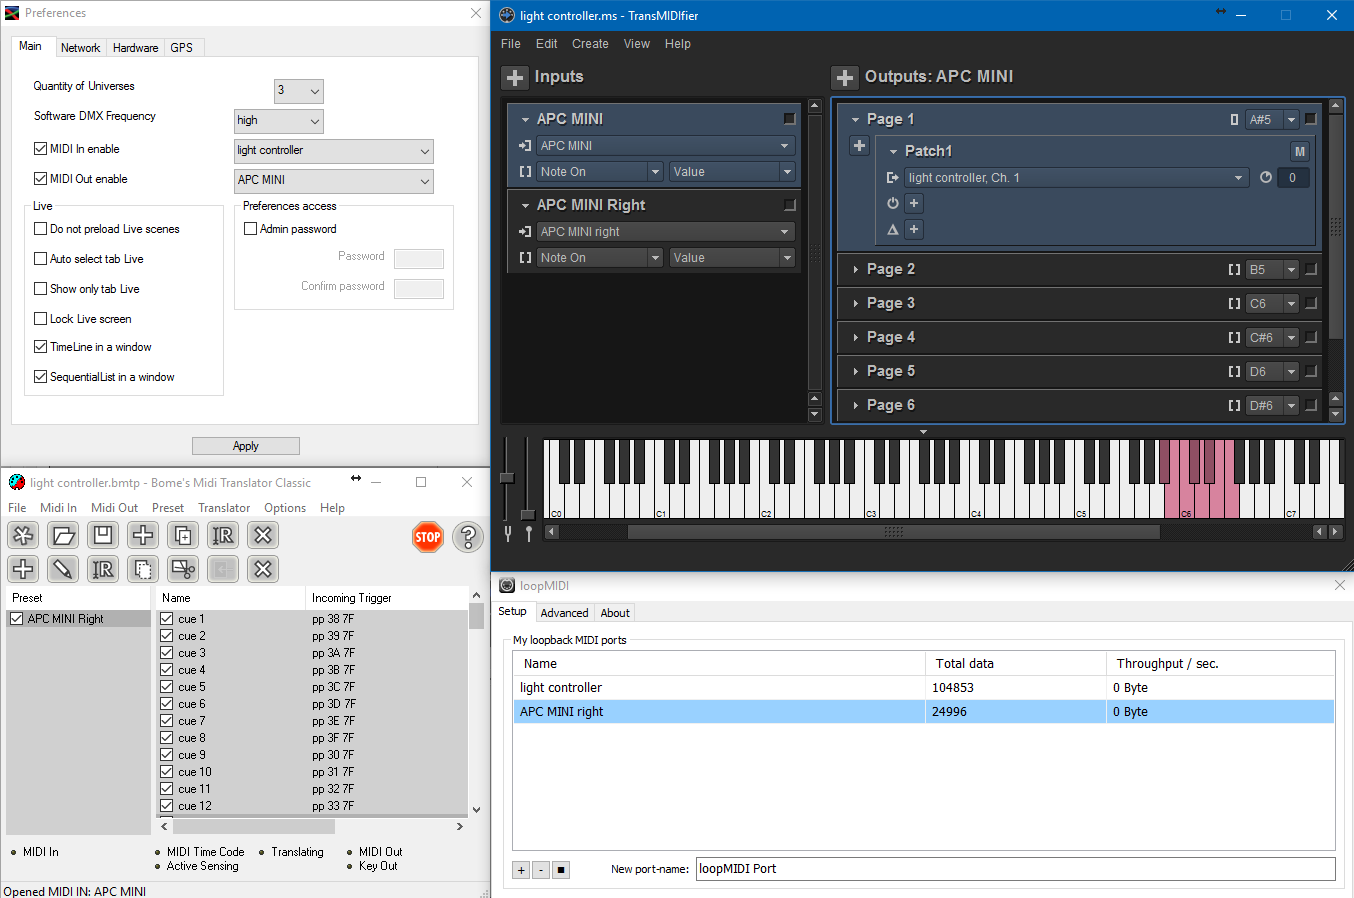Click the bottom-row X delete icon in Bome
Viewport: 1354px width, 898px height.
[x=263, y=569]
